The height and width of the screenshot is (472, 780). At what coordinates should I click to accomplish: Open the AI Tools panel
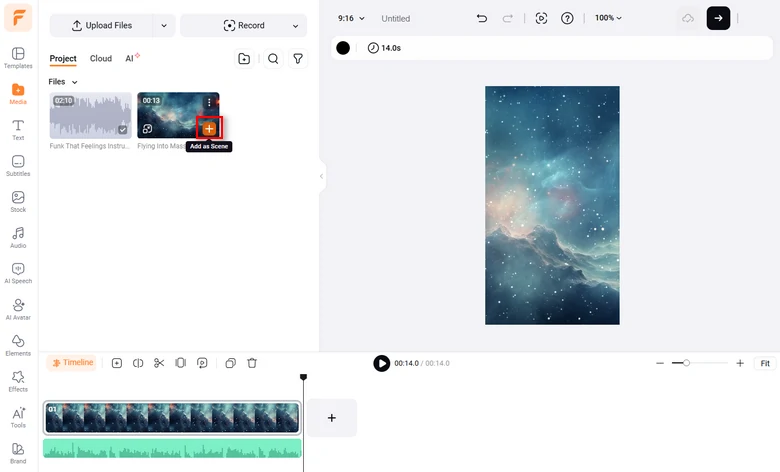click(18, 417)
